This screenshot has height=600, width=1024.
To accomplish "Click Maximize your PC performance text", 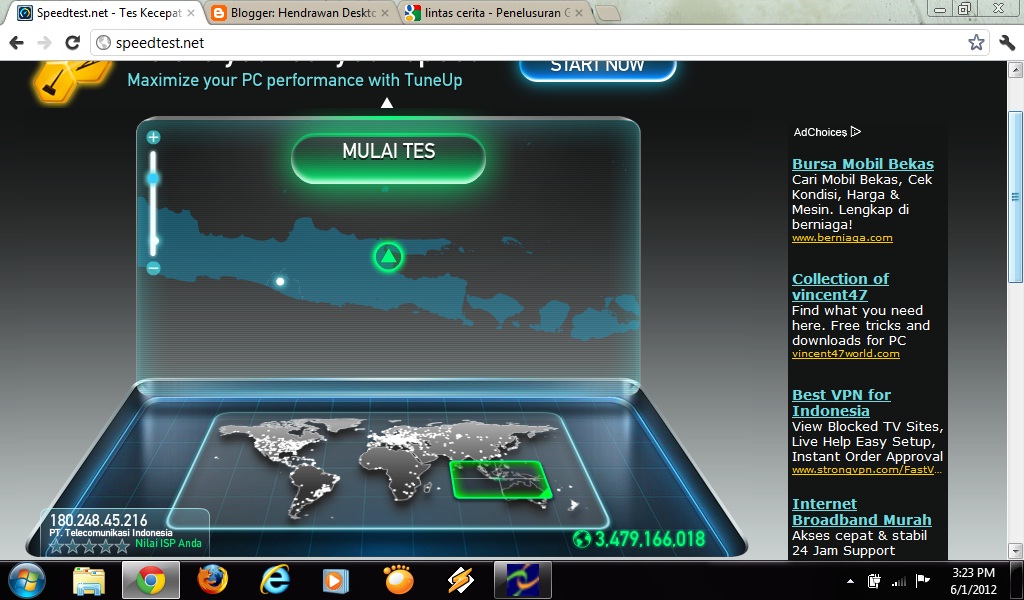I will click(295, 80).
